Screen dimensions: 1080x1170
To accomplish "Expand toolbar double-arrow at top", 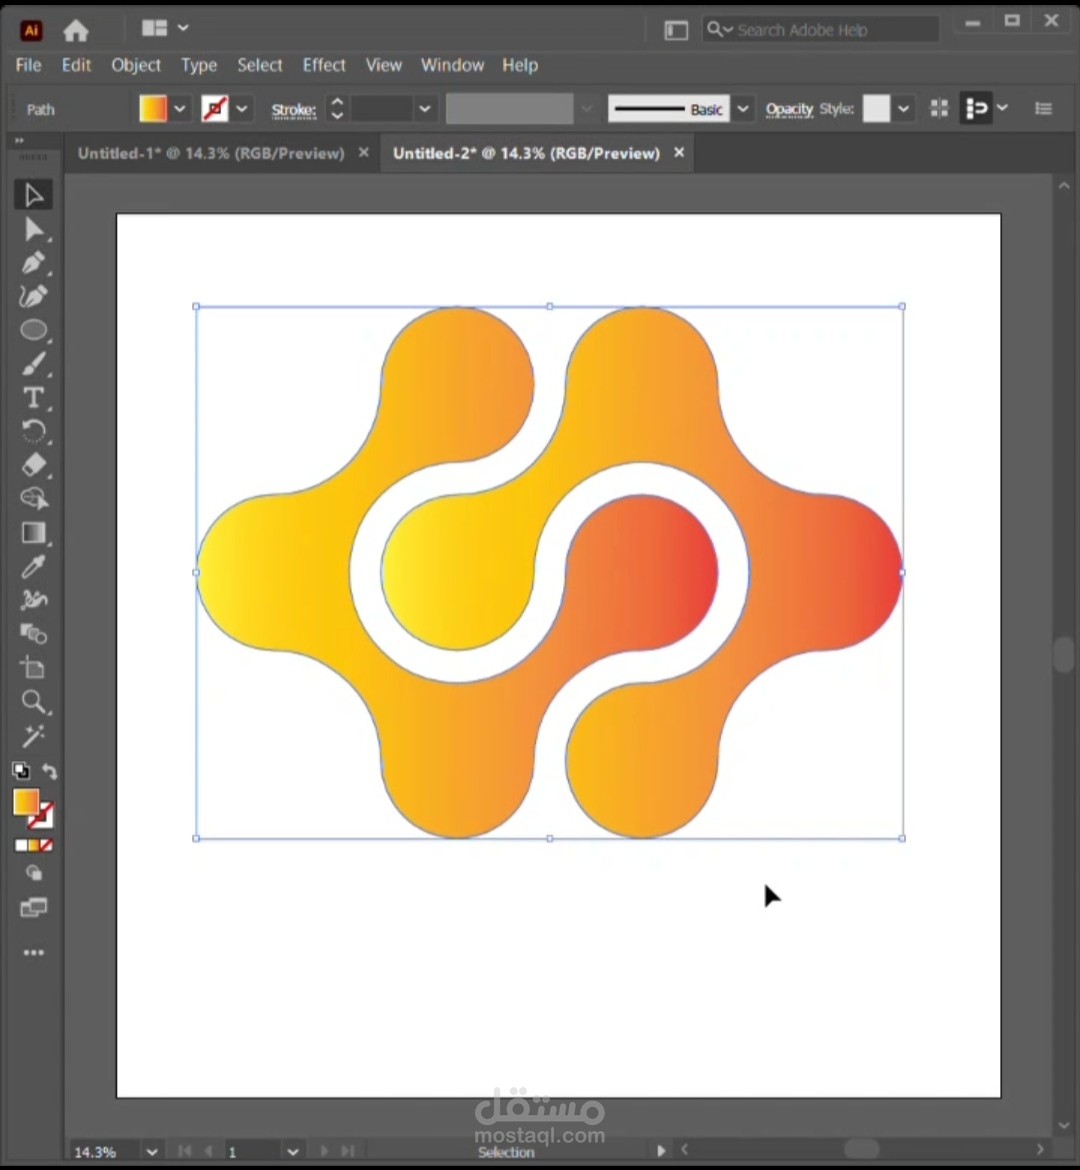I will (19, 140).
